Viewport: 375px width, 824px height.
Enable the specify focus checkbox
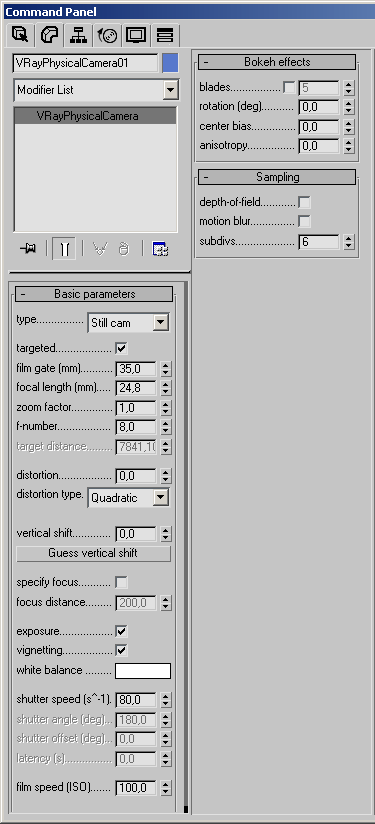(122, 582)
